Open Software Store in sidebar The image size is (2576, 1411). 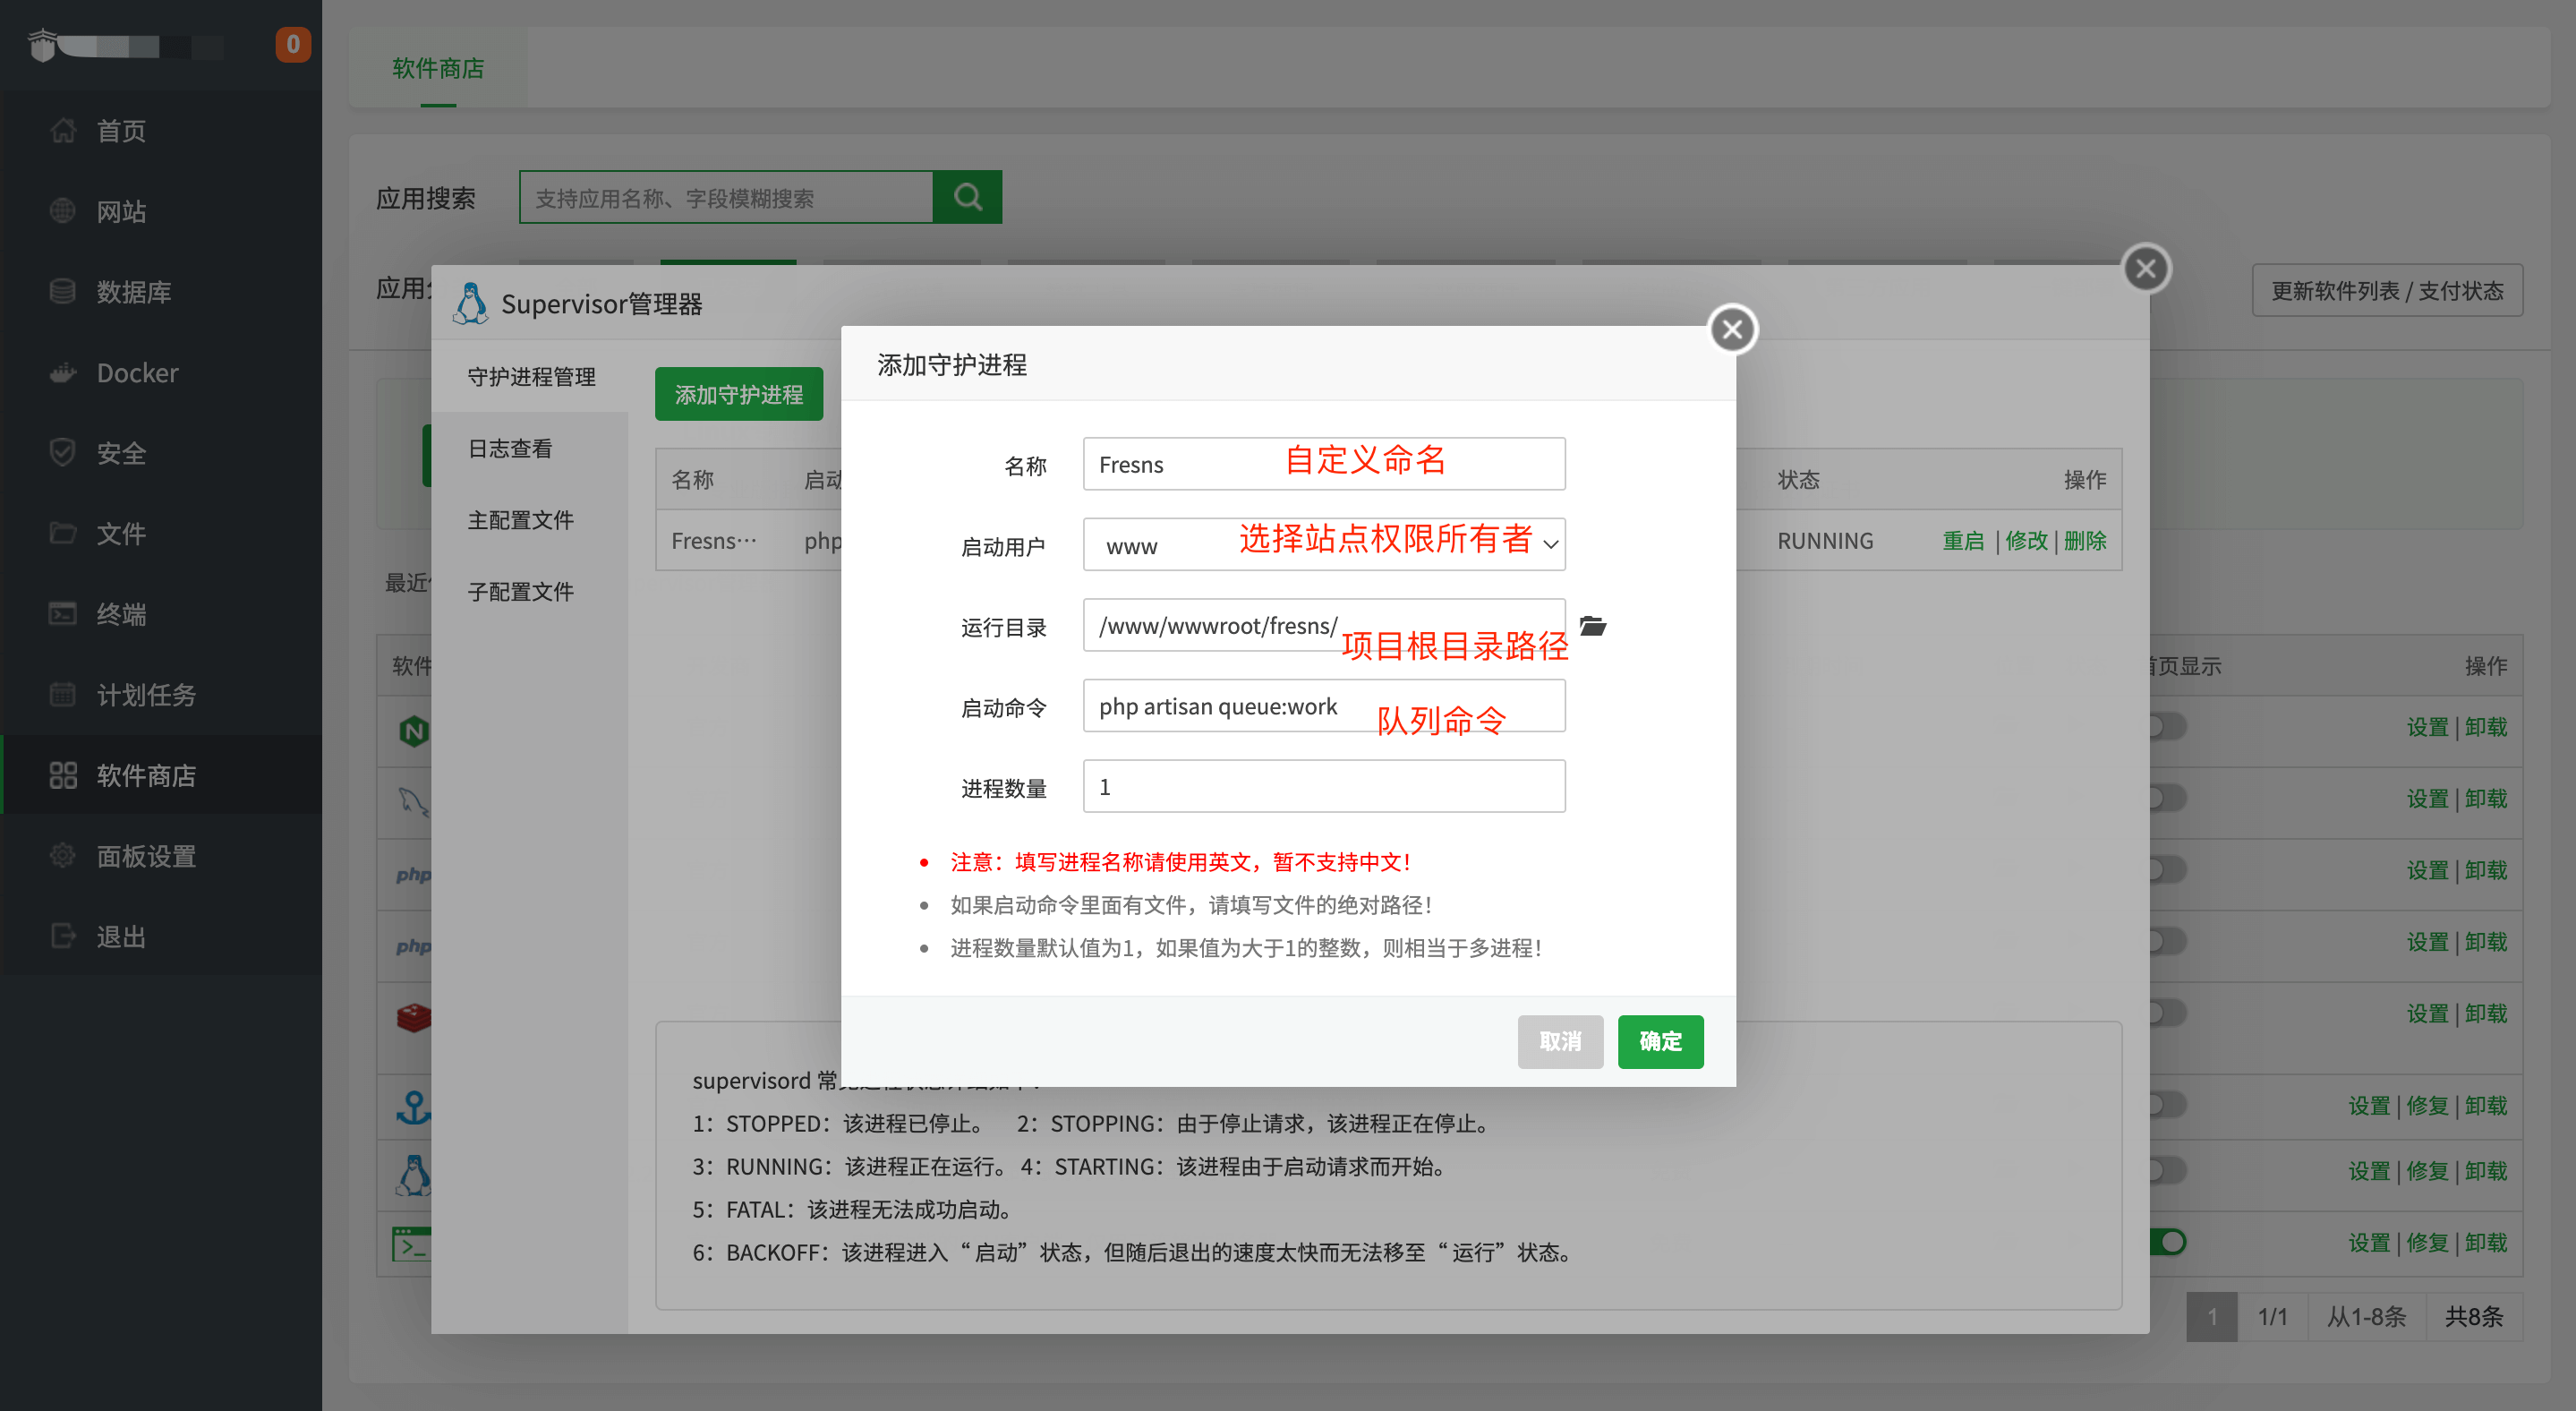click(161, 775)
